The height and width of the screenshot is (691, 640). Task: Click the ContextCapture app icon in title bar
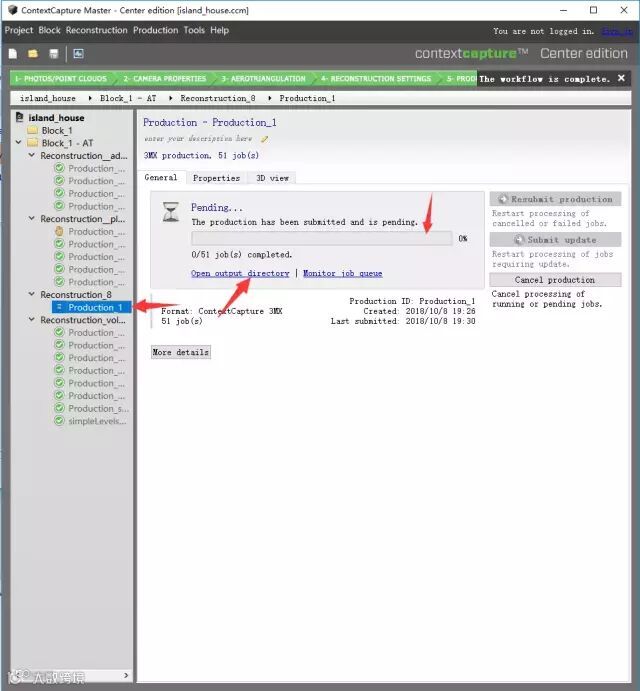coord(13,10)
